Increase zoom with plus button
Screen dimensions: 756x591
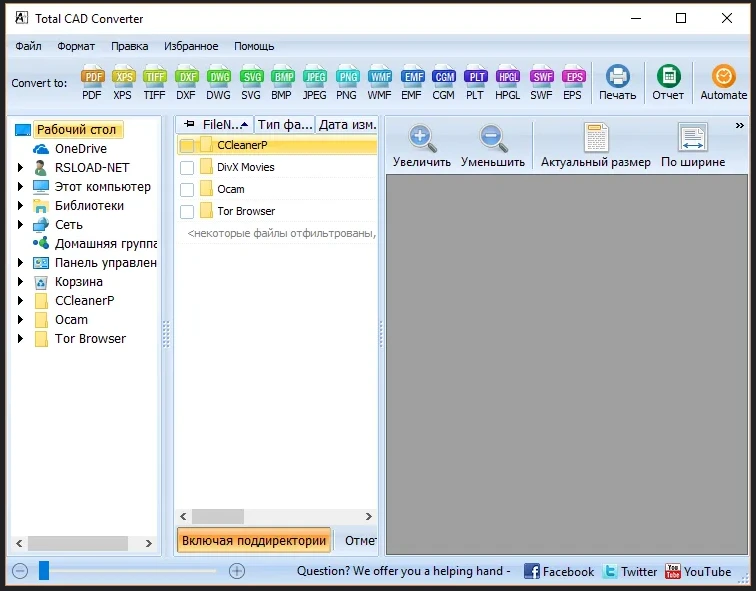(237, 571)
